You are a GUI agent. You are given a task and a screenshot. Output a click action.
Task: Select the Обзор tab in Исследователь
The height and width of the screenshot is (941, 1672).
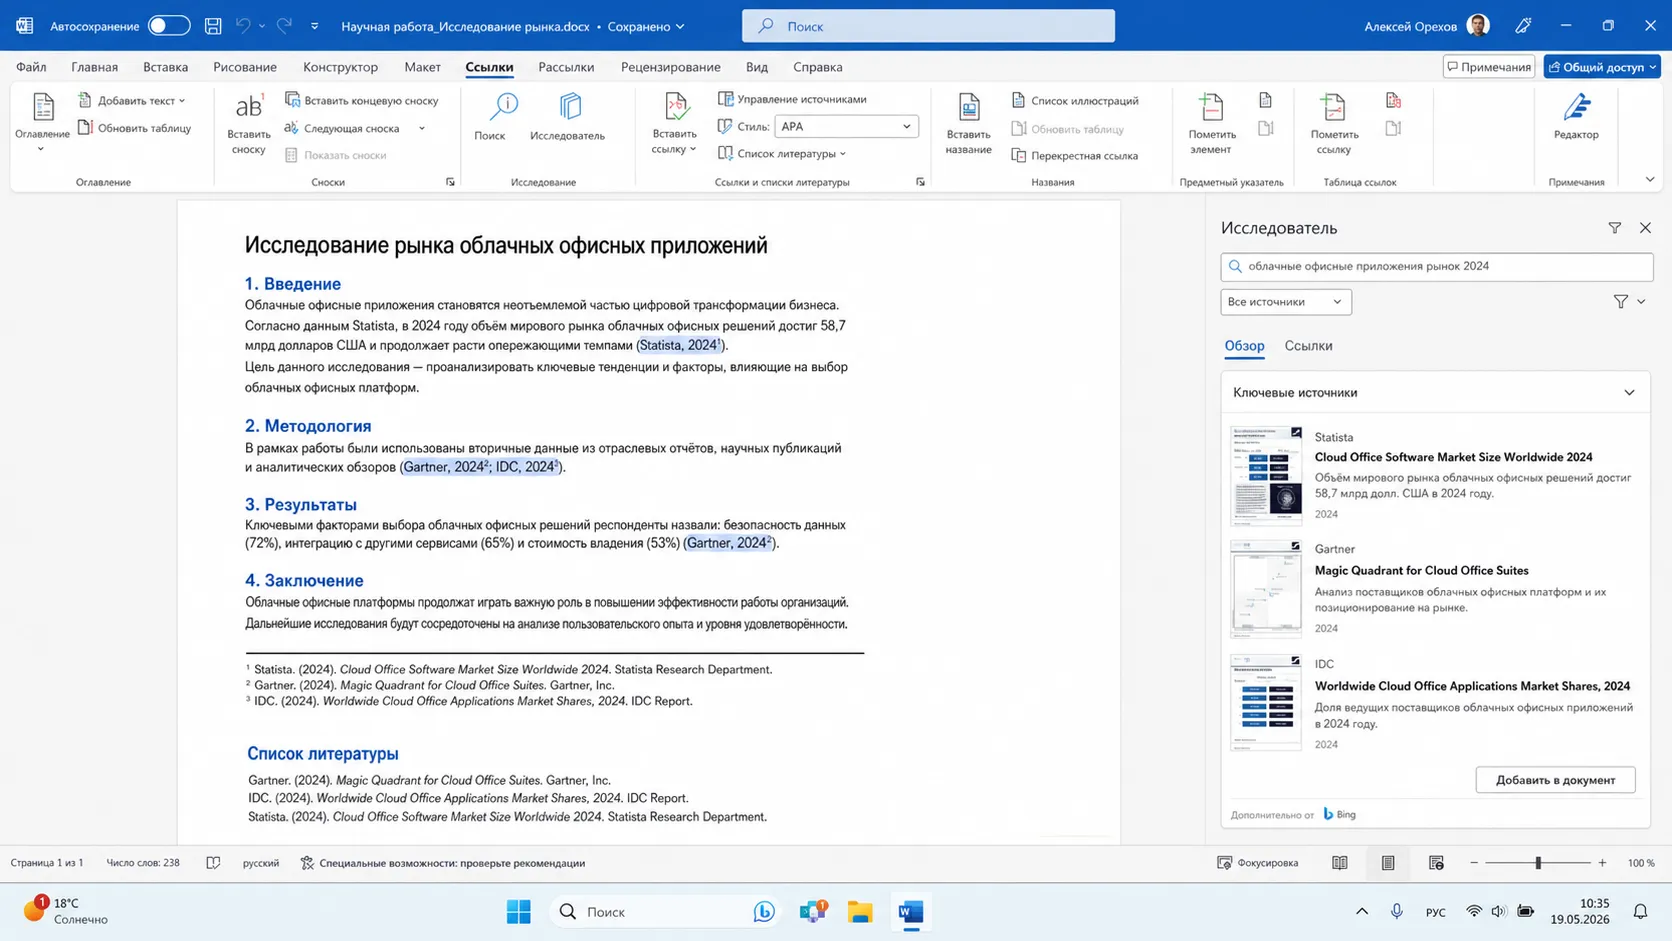(1244, 346)
